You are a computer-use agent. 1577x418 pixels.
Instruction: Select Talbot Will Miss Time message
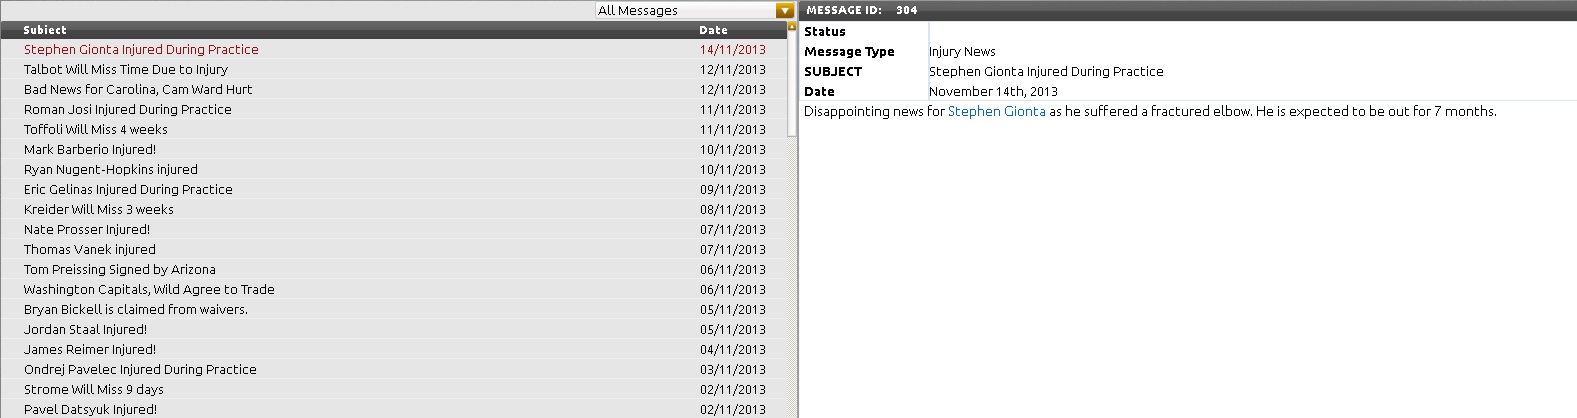(126, 69)
